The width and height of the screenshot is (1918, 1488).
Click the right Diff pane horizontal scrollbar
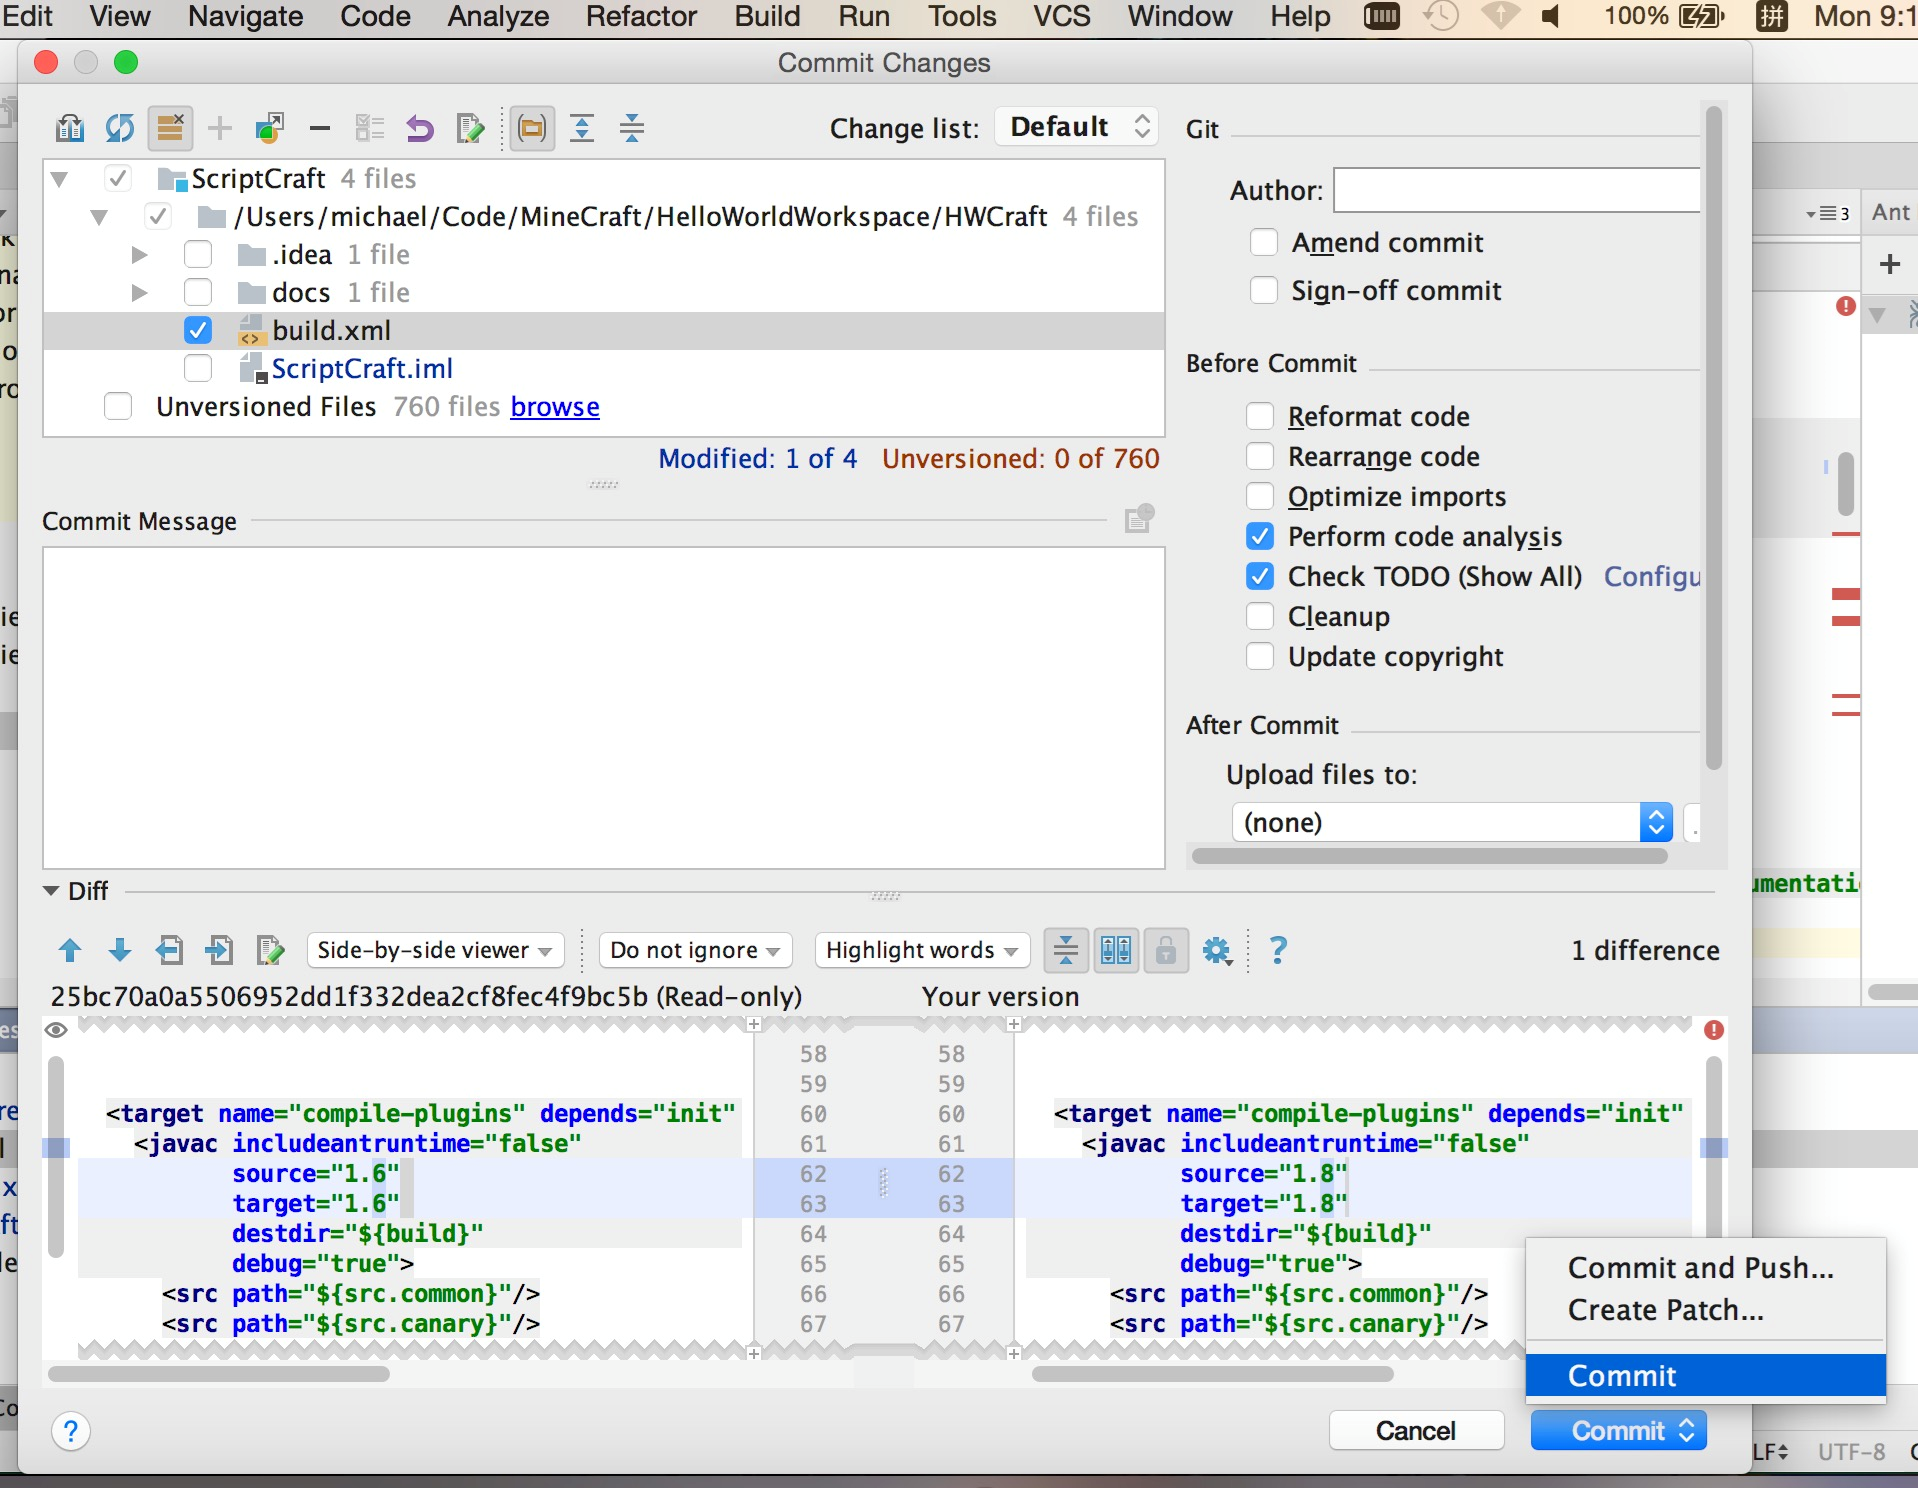pos(1212,1374)
